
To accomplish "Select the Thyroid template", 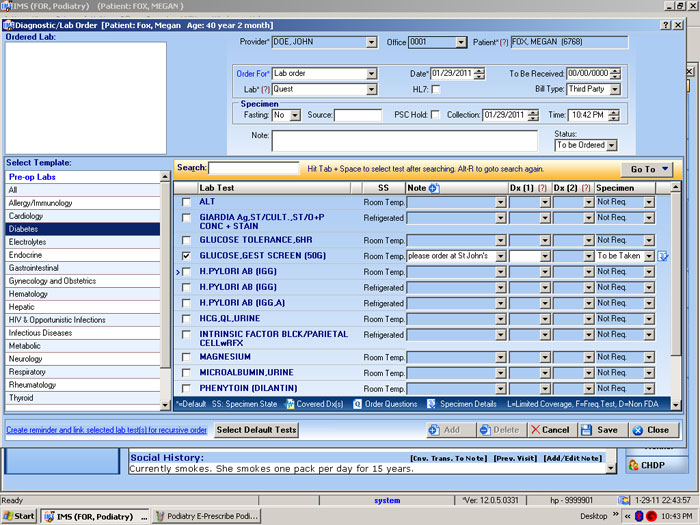I will point(83,398).
